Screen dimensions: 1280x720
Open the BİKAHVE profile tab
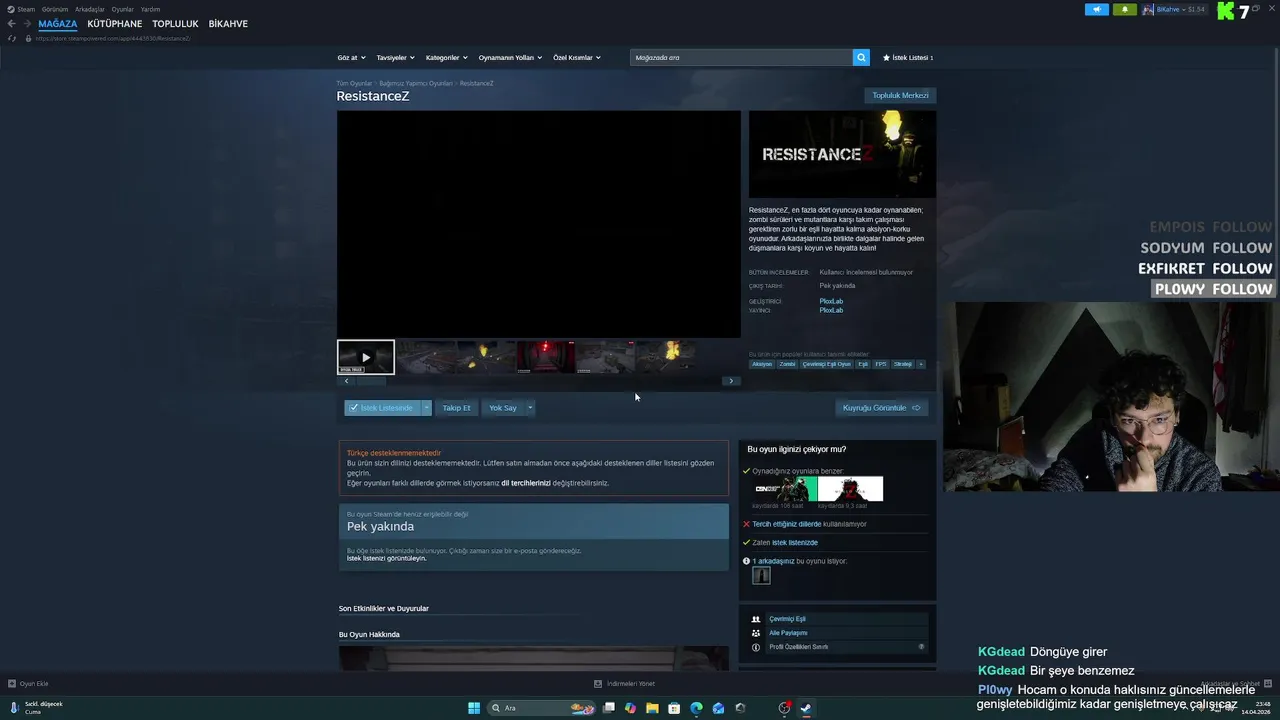[x=228, y=24]
